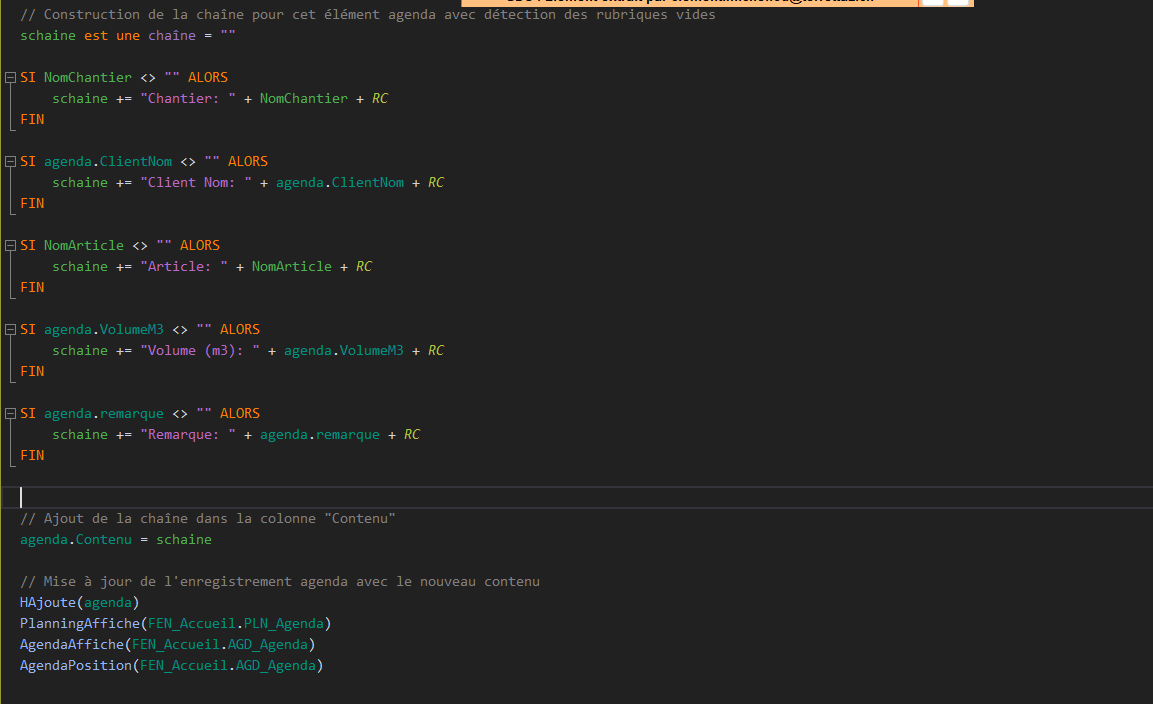
Task: Click 'agenda.VolumeM3' in the schaine line
Action: coord(343,350)
